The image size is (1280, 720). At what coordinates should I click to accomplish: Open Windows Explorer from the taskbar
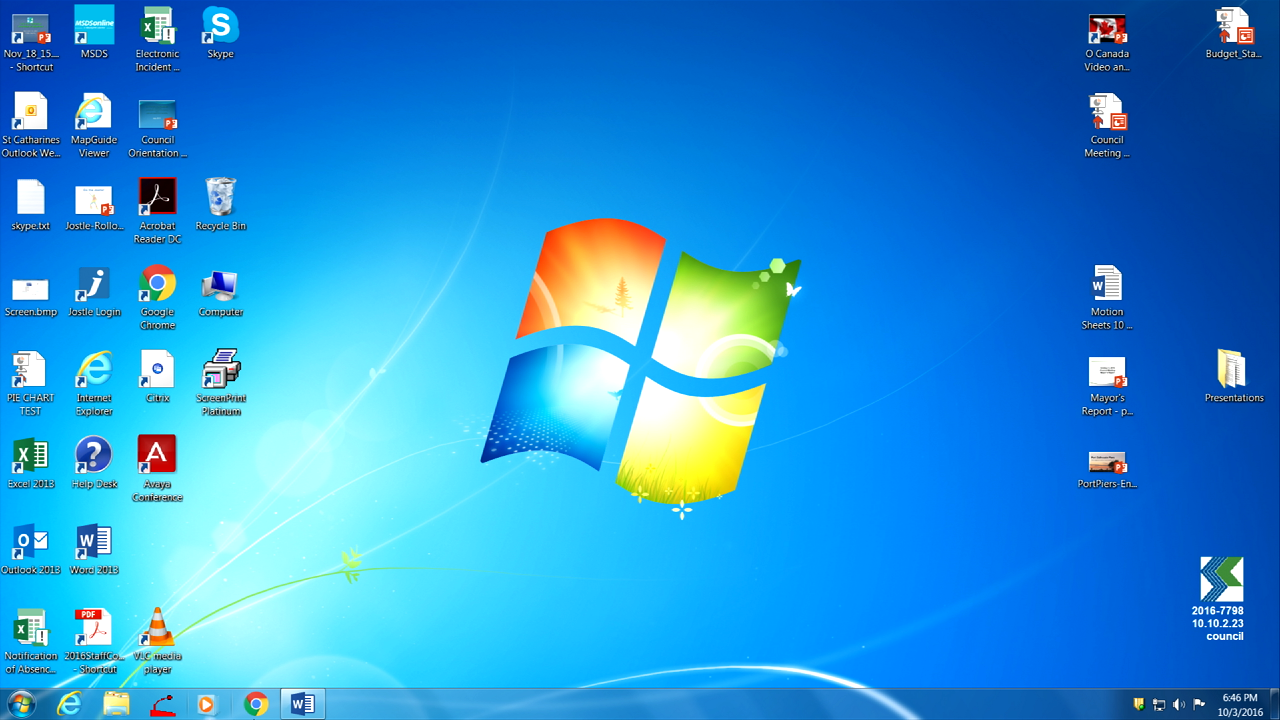pyautogui.click(x=116, y=704)
